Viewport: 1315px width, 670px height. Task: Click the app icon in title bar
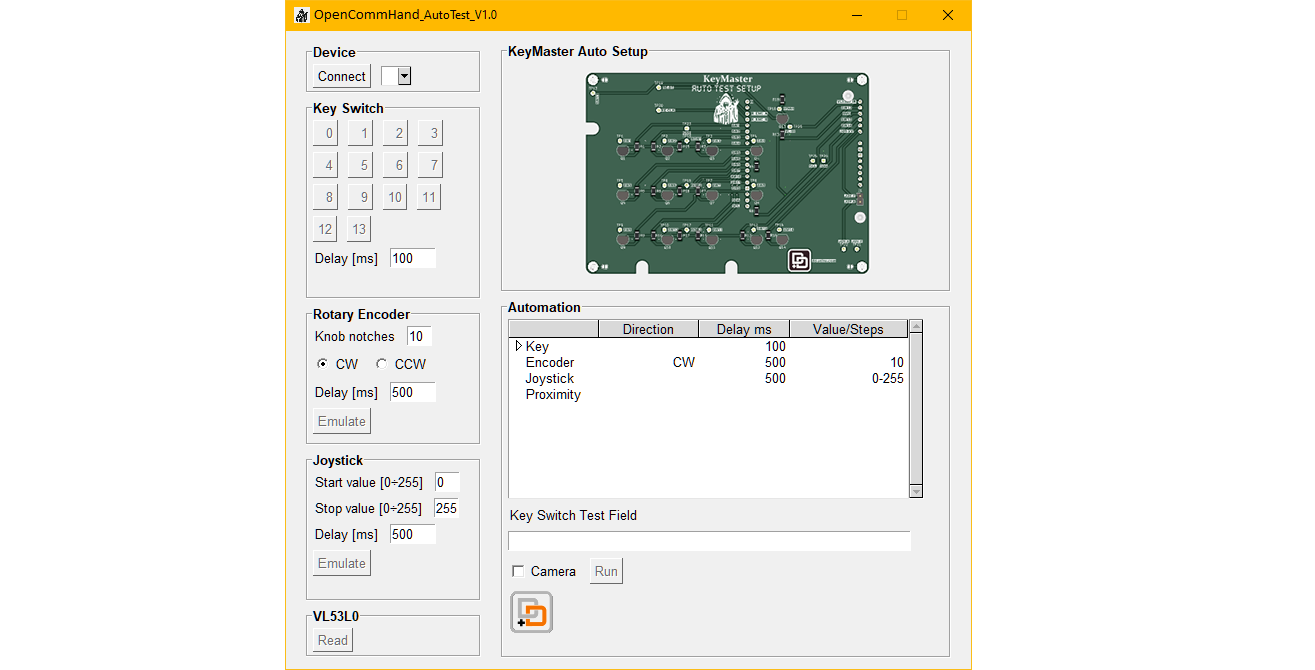pyautogui.click(x=301, y=15)
